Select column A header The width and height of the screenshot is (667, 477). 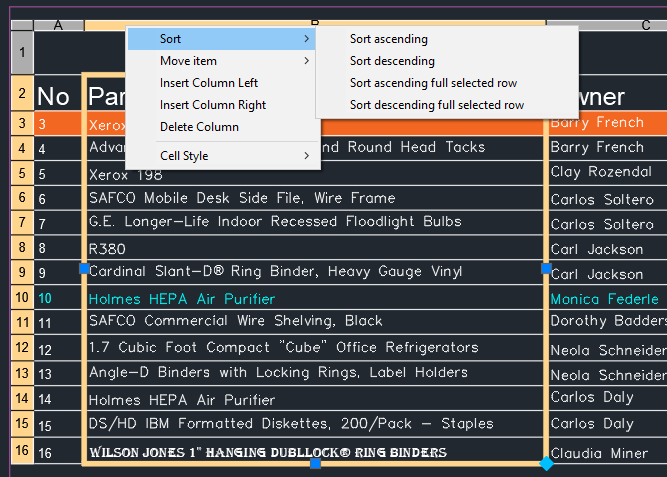point(59,25)
